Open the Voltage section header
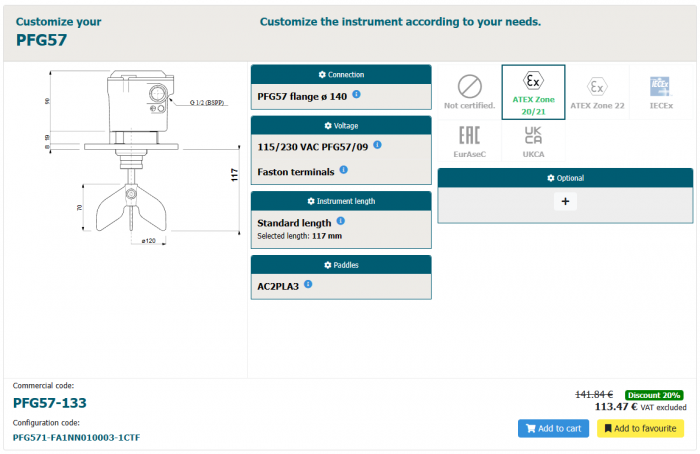Screen dimensions: 700x454 (x=341, y=126)
